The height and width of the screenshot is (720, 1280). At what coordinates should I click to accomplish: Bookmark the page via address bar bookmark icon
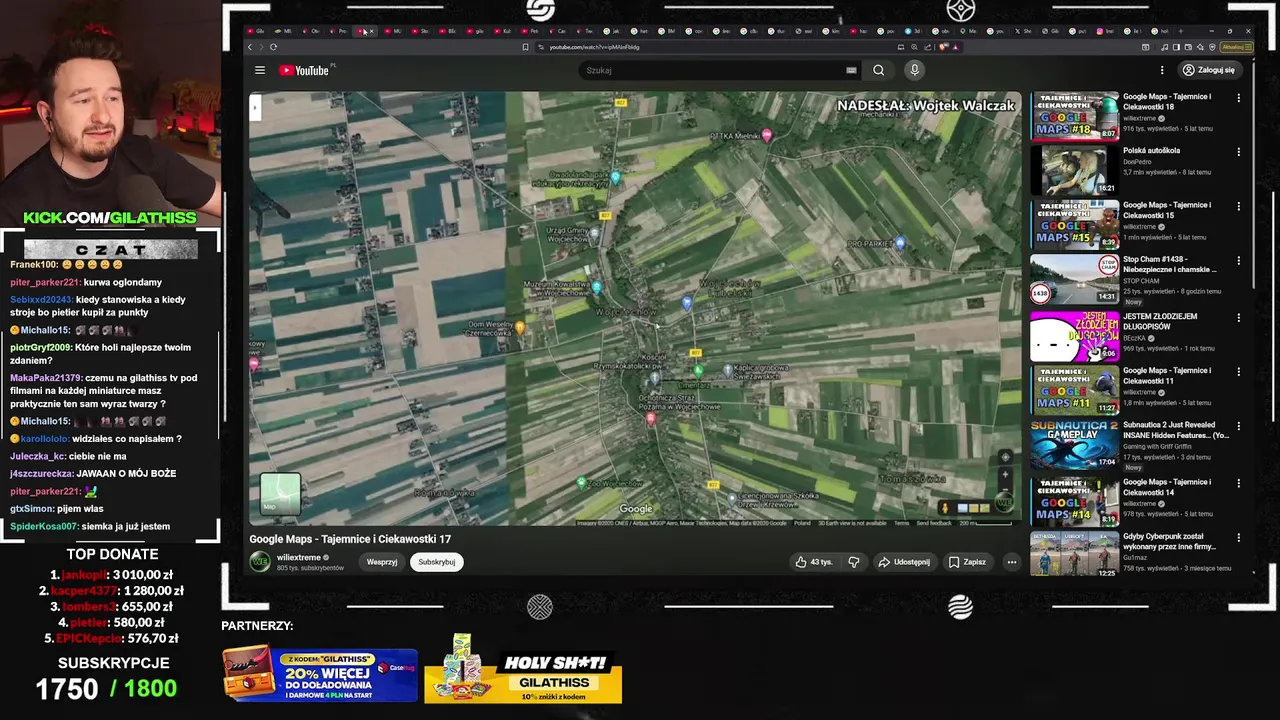[x=525, y=47]
